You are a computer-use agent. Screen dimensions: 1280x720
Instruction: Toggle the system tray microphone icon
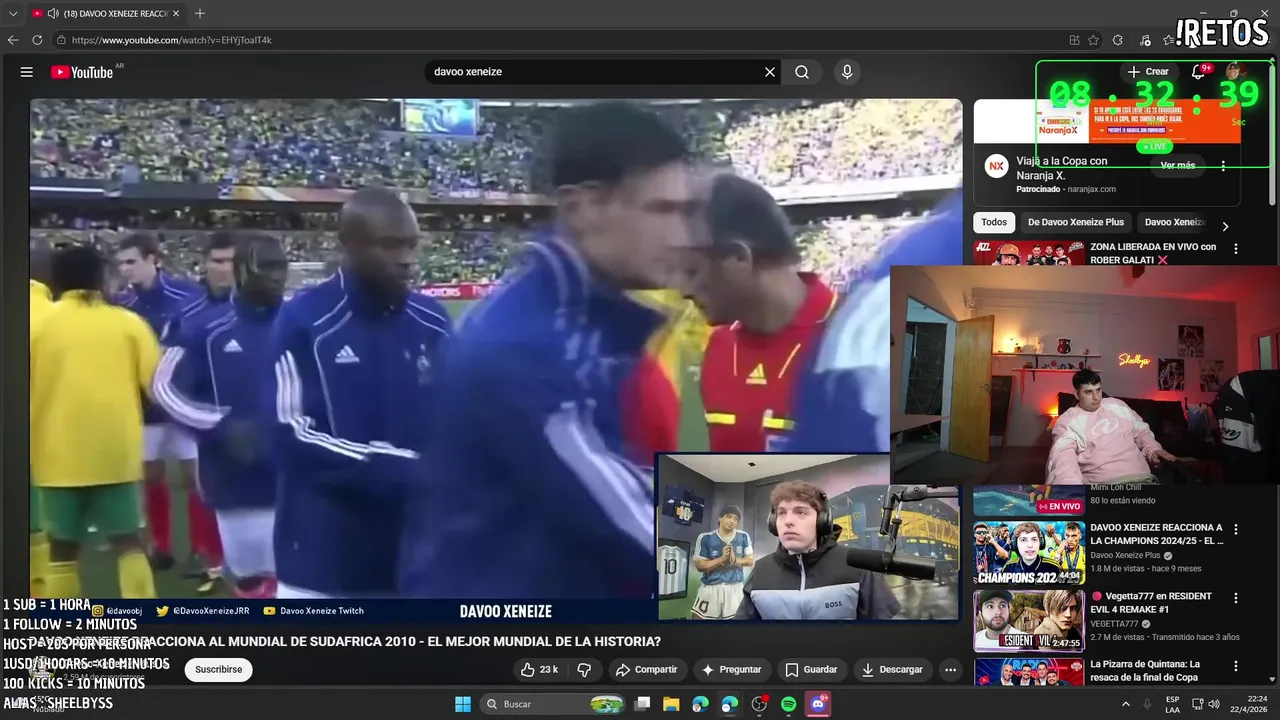(x=1147, y=704)
